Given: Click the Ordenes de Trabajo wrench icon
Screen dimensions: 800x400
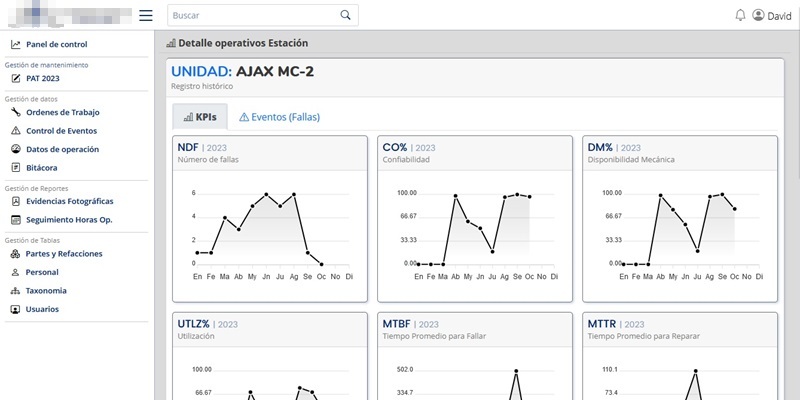Looking at the screenshot, I should coord(16,112).
